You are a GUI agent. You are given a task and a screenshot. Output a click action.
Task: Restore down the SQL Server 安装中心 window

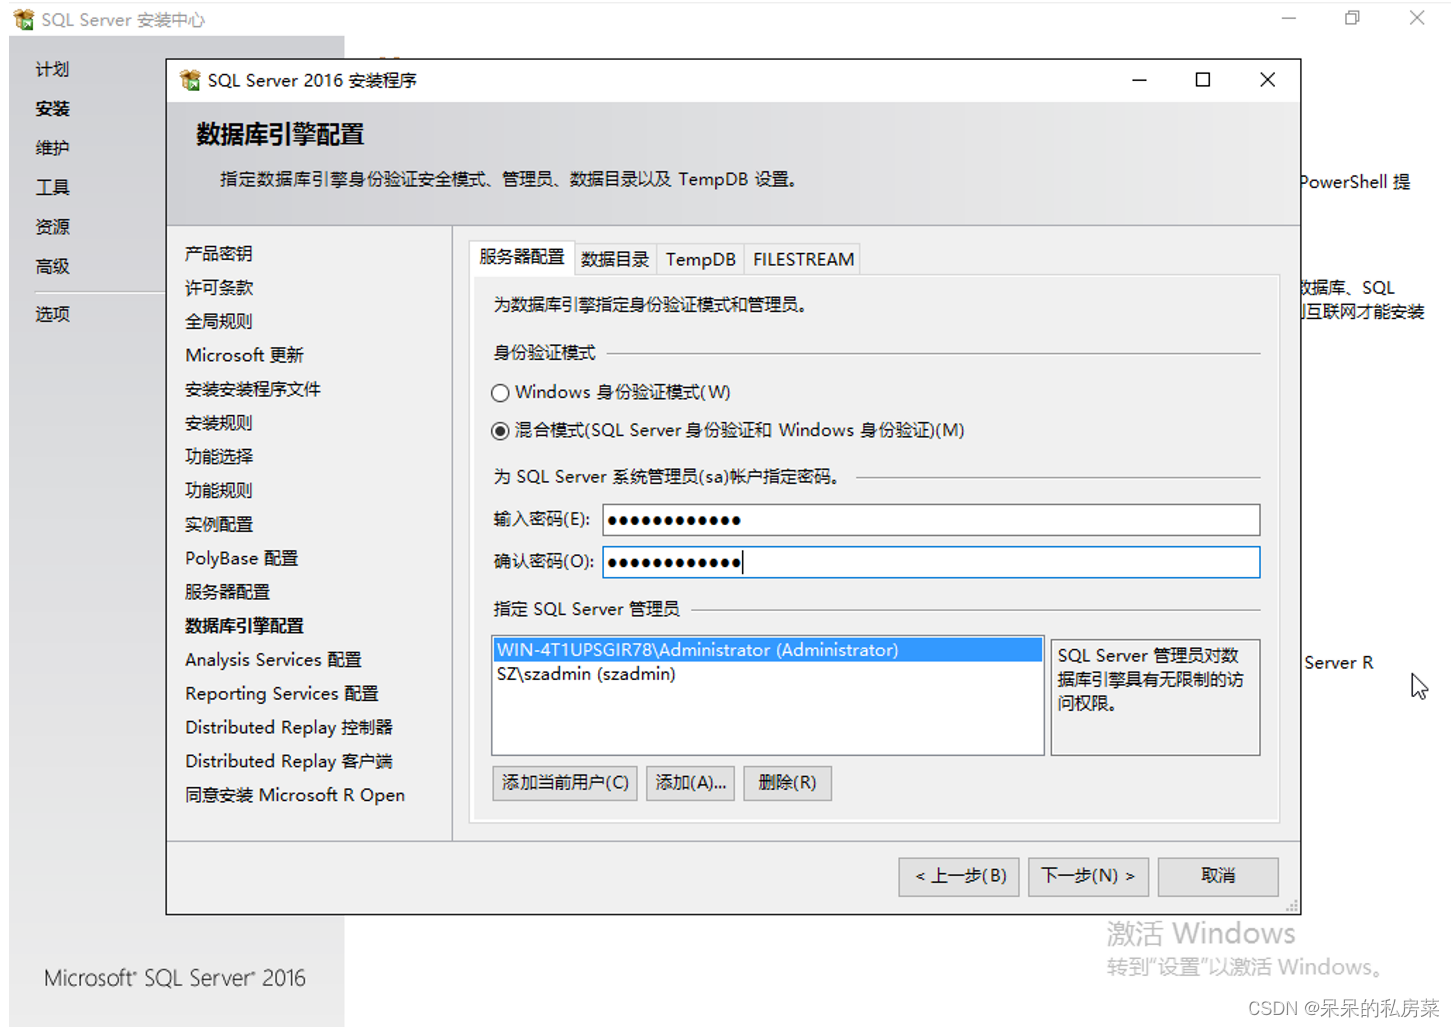1353,18
